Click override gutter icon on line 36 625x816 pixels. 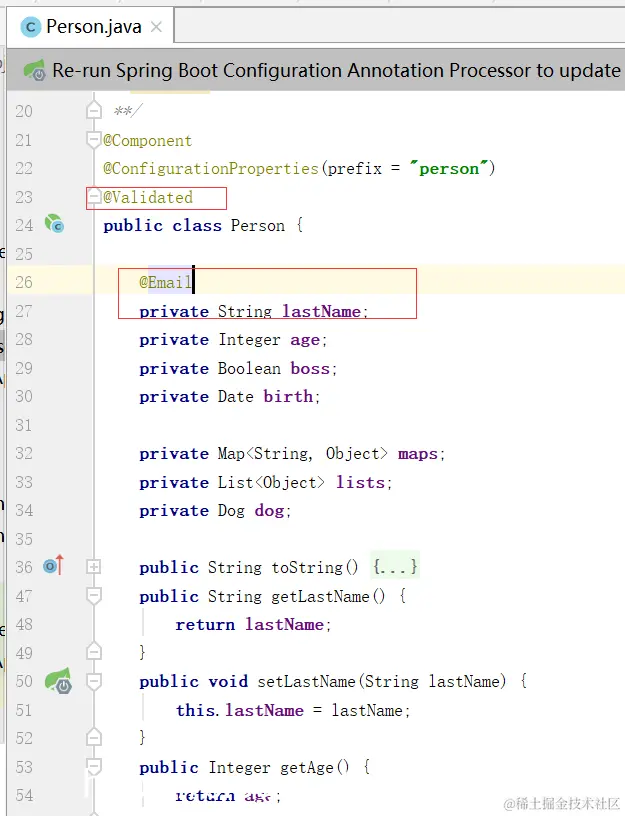[54, 565]
